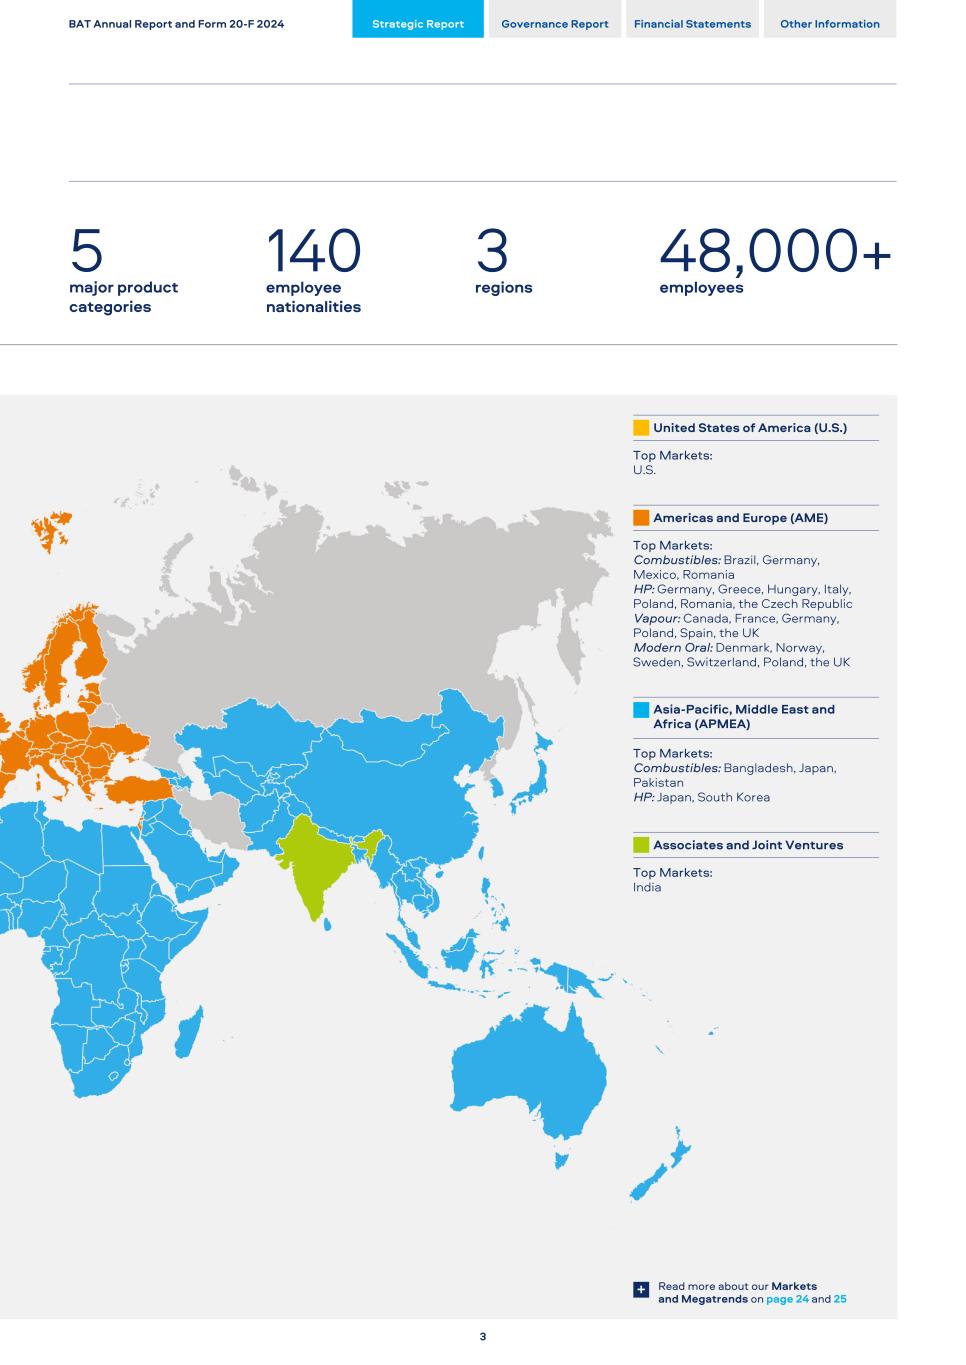Viewport: 966px width, 1365px height.
Task: Follow the page 24 link
Action: 787,1299
